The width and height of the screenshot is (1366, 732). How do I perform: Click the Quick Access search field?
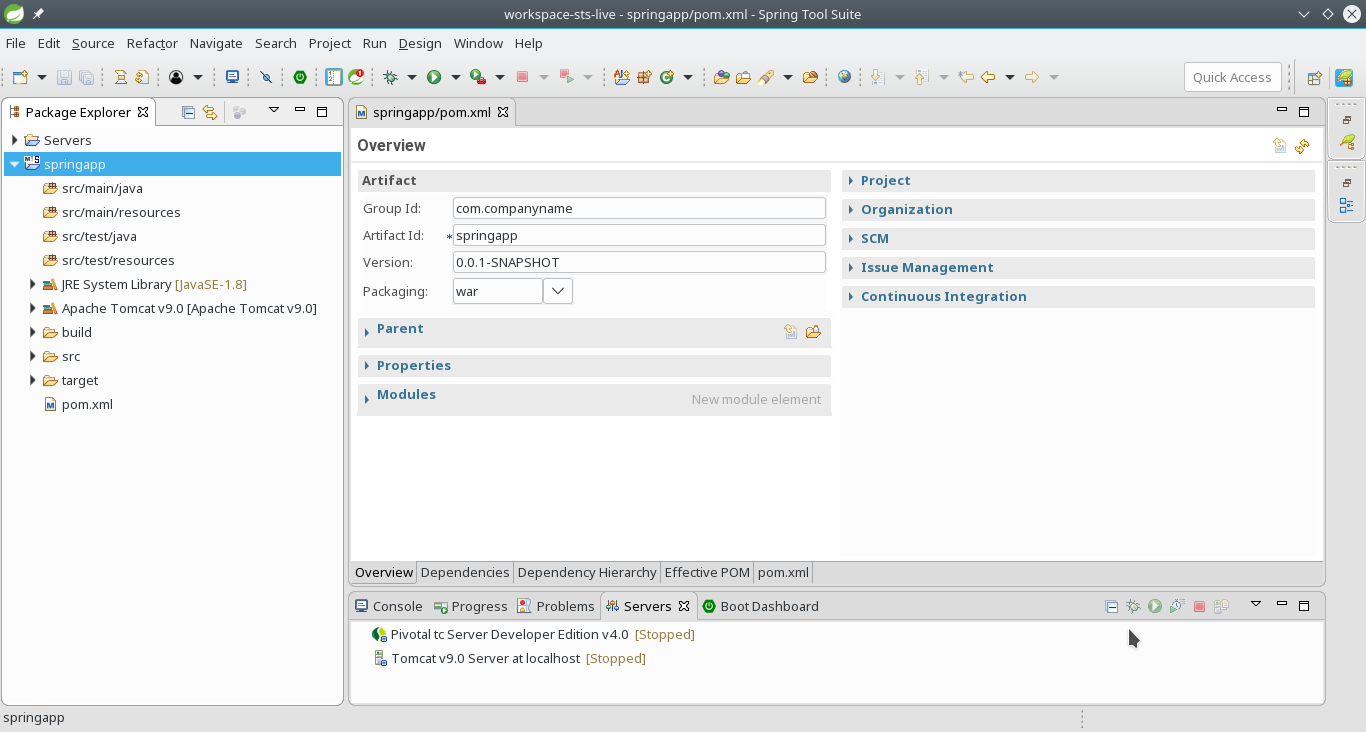[1232, 77]
